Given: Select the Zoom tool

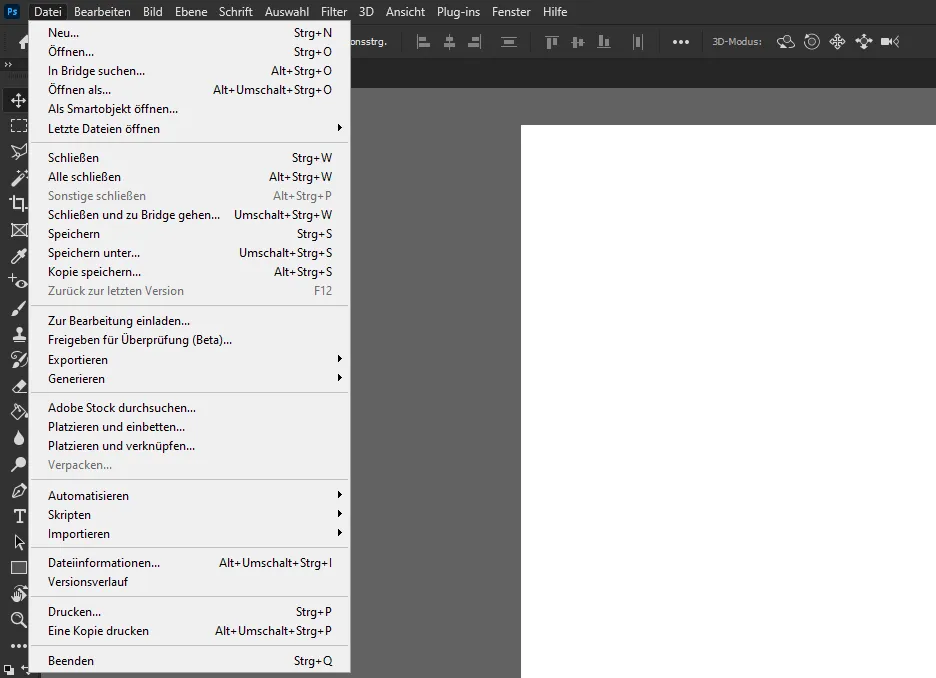Looking at the screenshot, I should point(19,620).
